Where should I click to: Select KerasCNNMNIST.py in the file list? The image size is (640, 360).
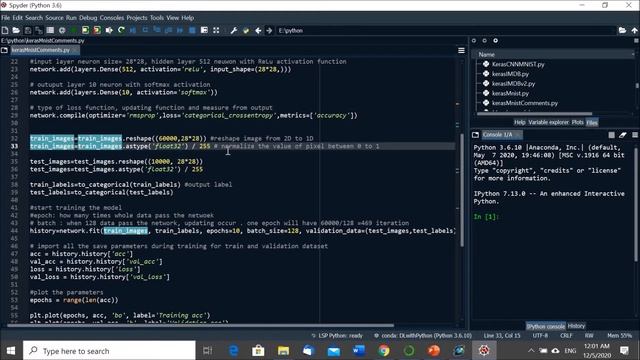tap(518, 64)
